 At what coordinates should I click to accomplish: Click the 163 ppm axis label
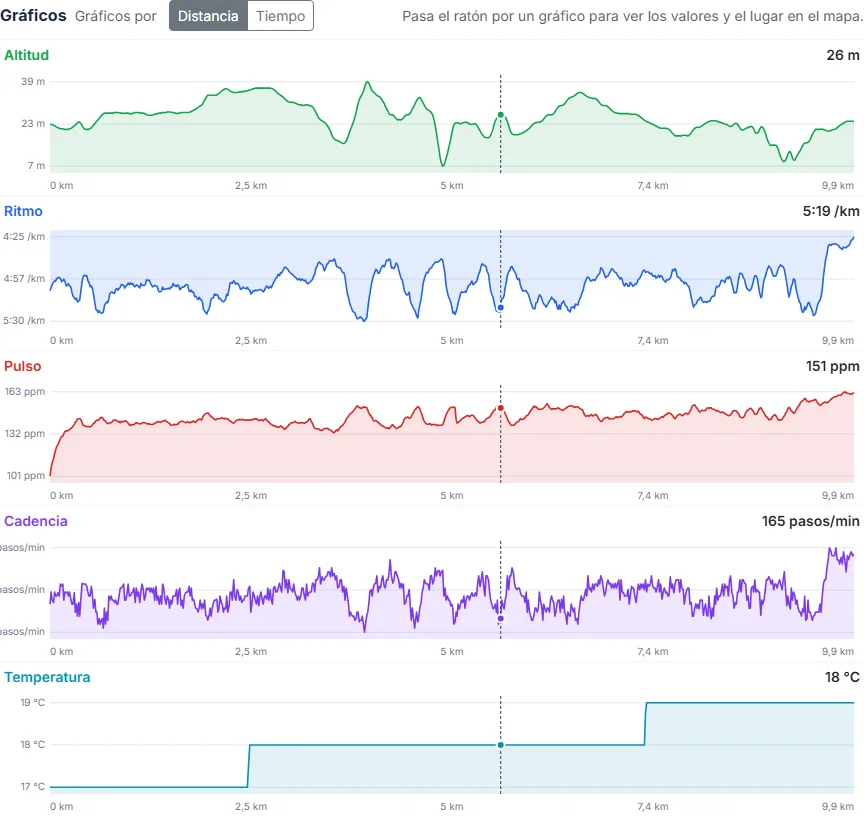point(25,392)
